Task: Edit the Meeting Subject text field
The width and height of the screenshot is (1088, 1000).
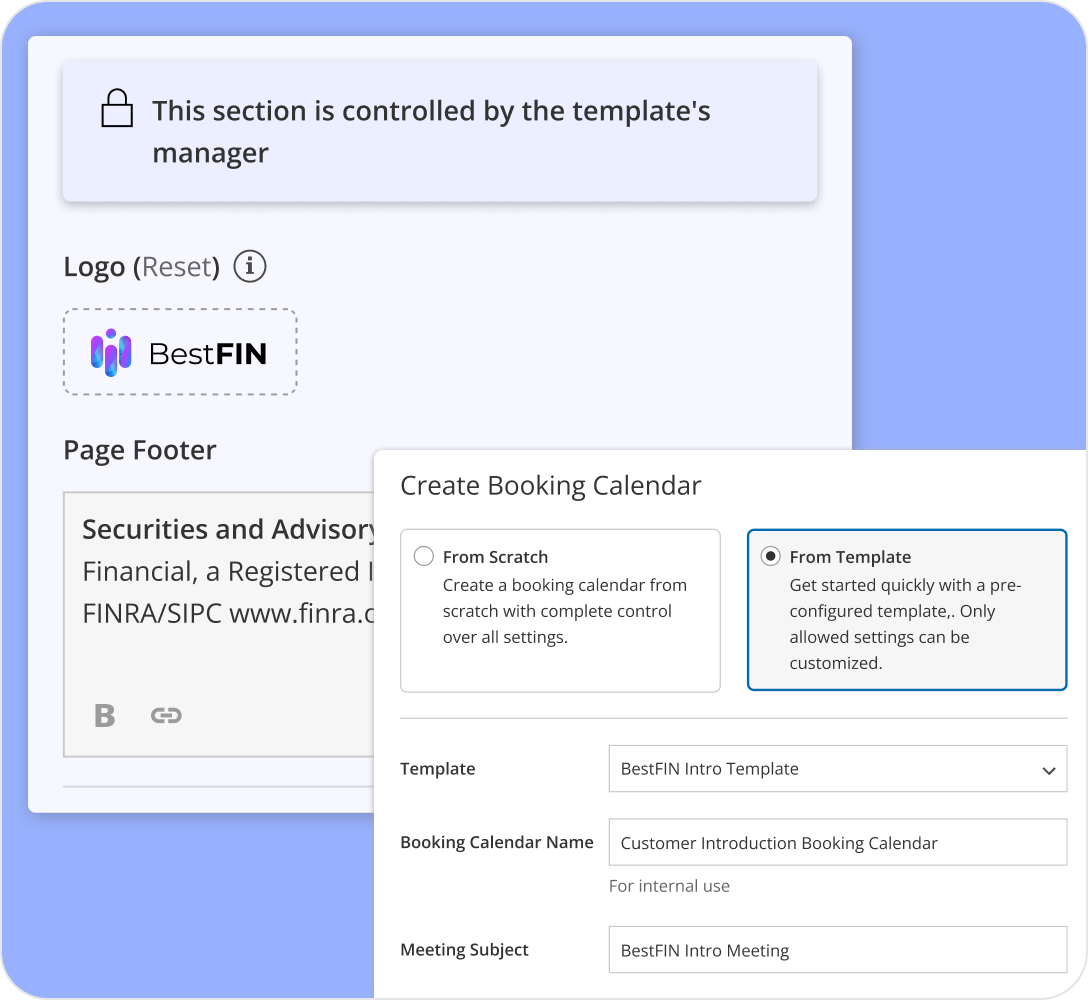Action: click(838, 949)
